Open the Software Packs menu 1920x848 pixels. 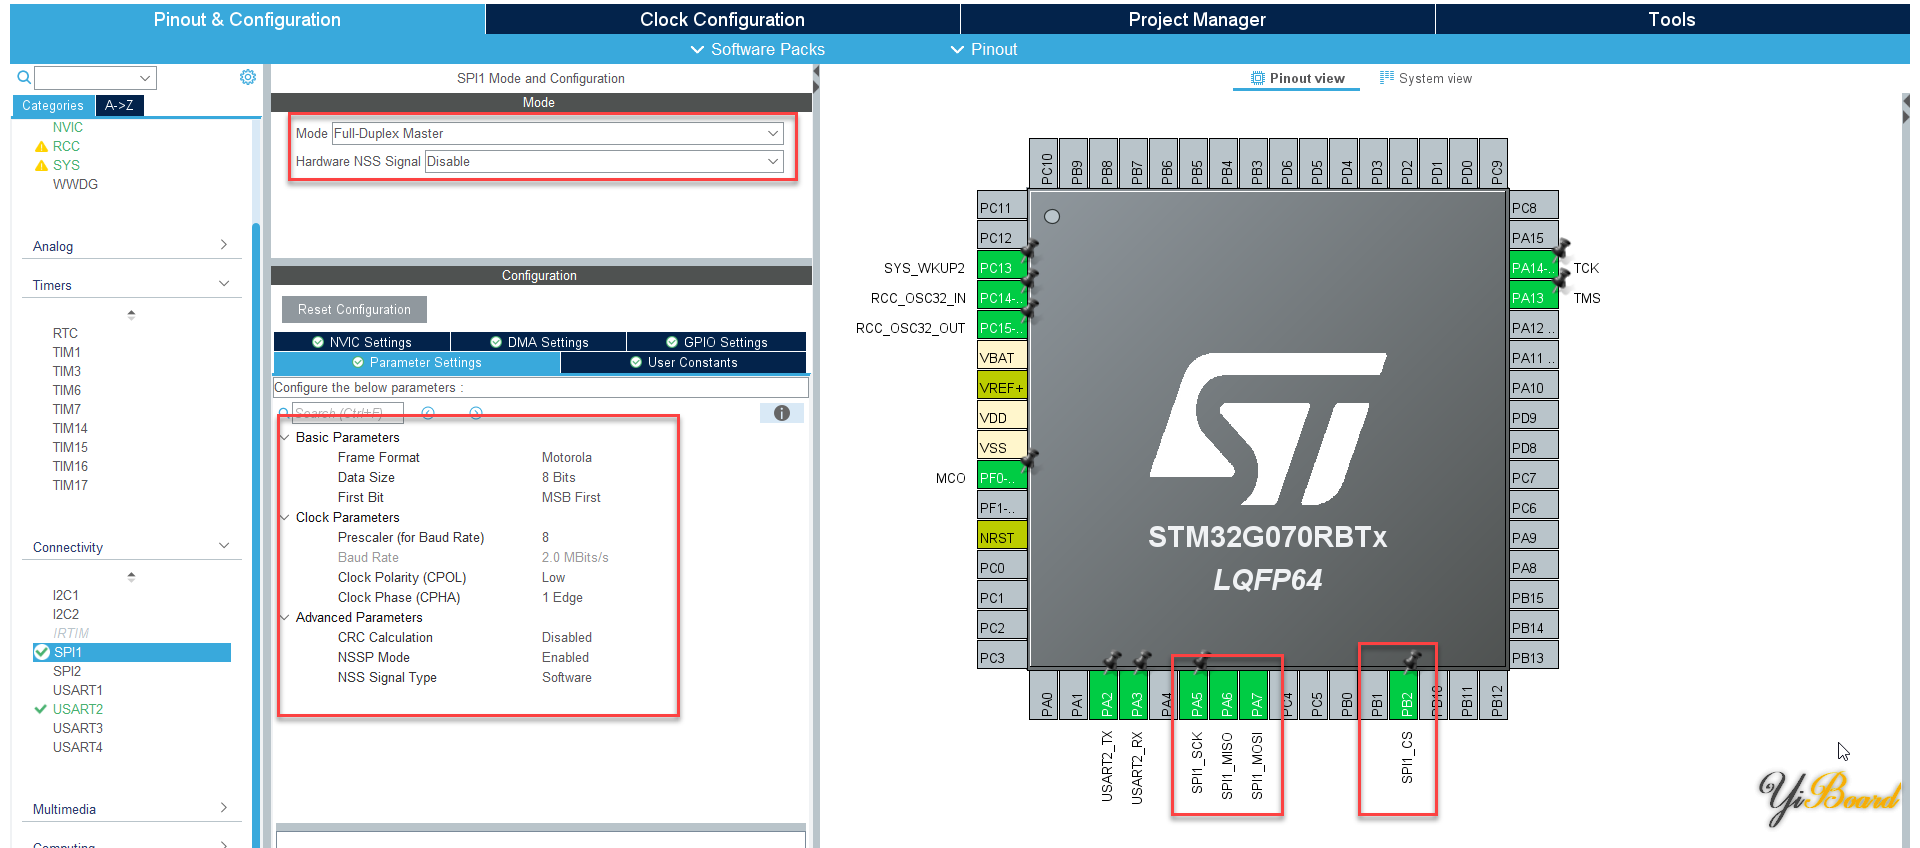pos(758,49)
